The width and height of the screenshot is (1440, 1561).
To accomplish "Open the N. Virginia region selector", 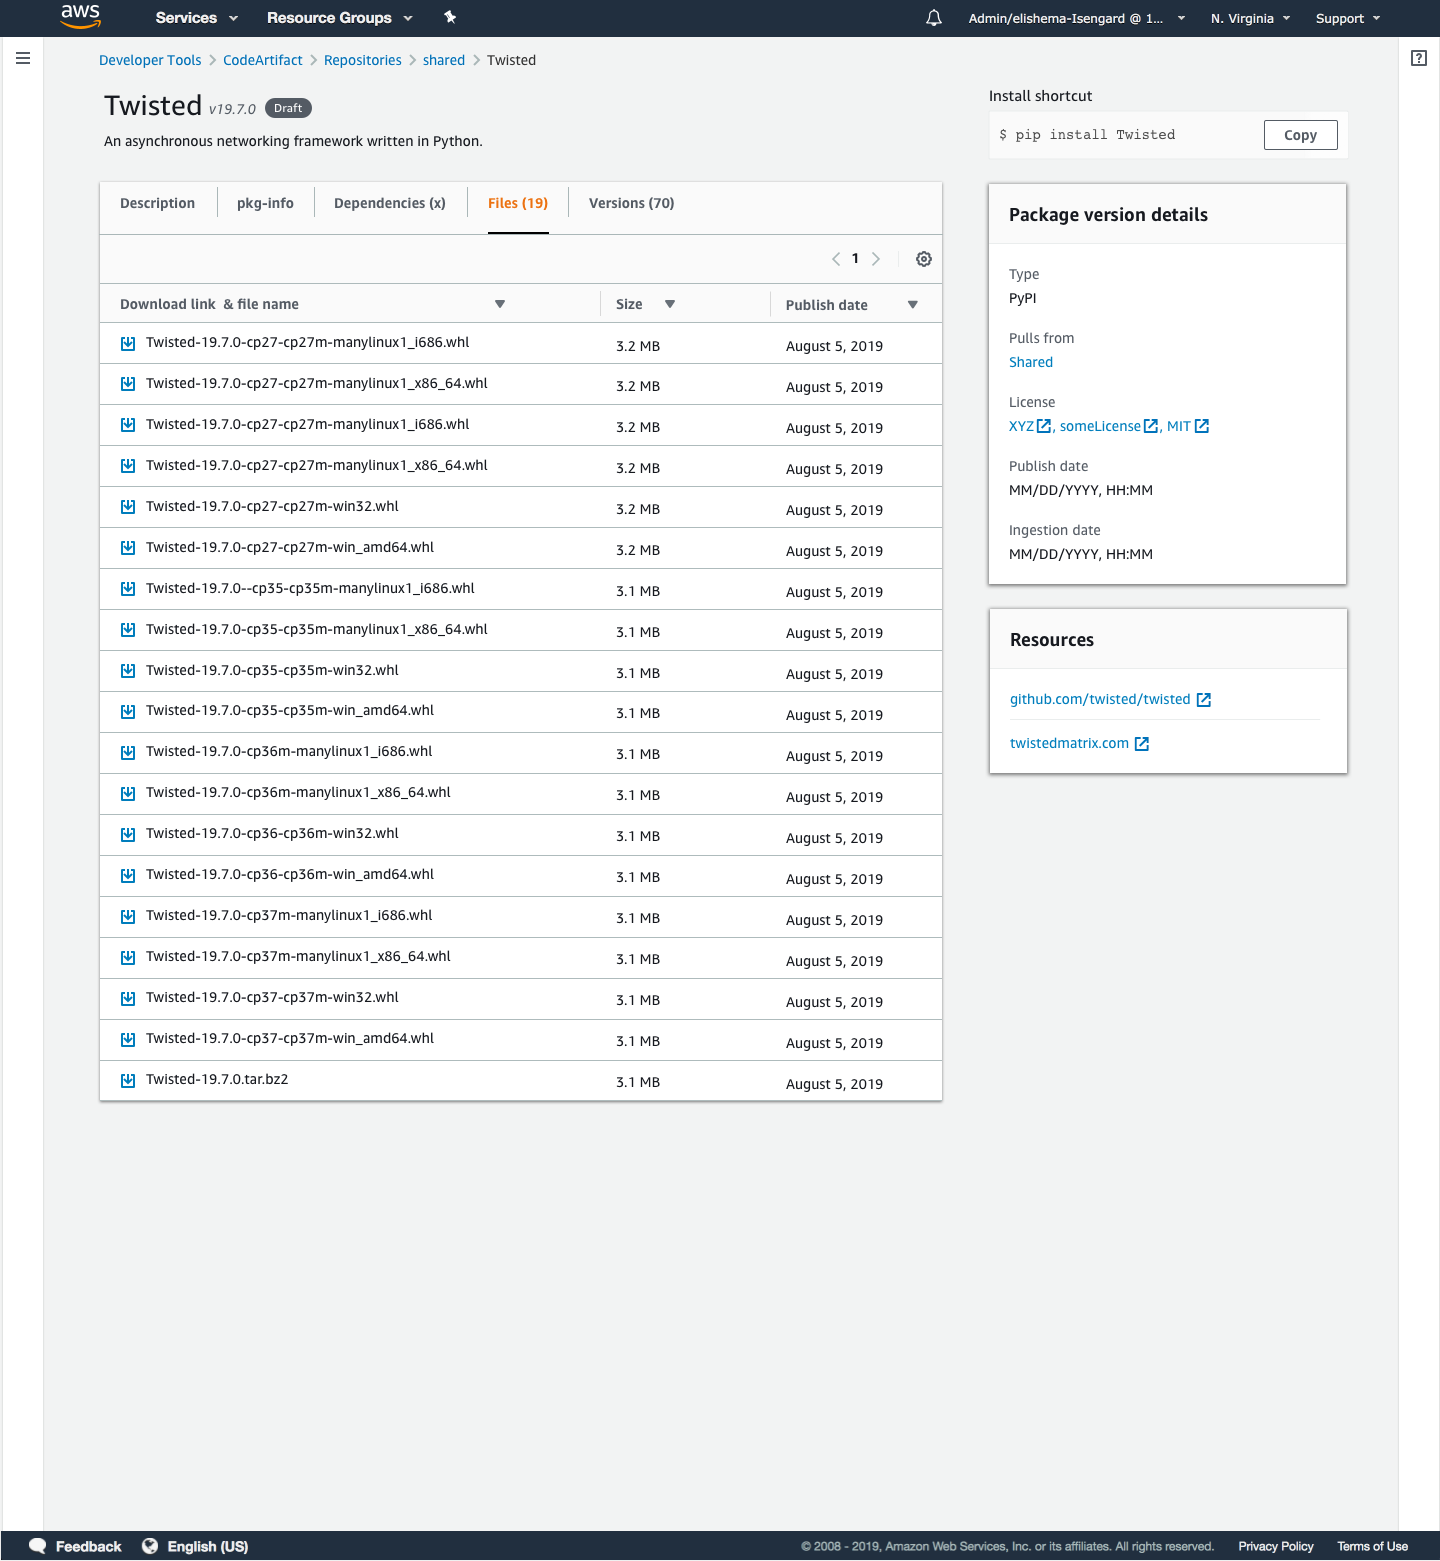I will 1251,18.
